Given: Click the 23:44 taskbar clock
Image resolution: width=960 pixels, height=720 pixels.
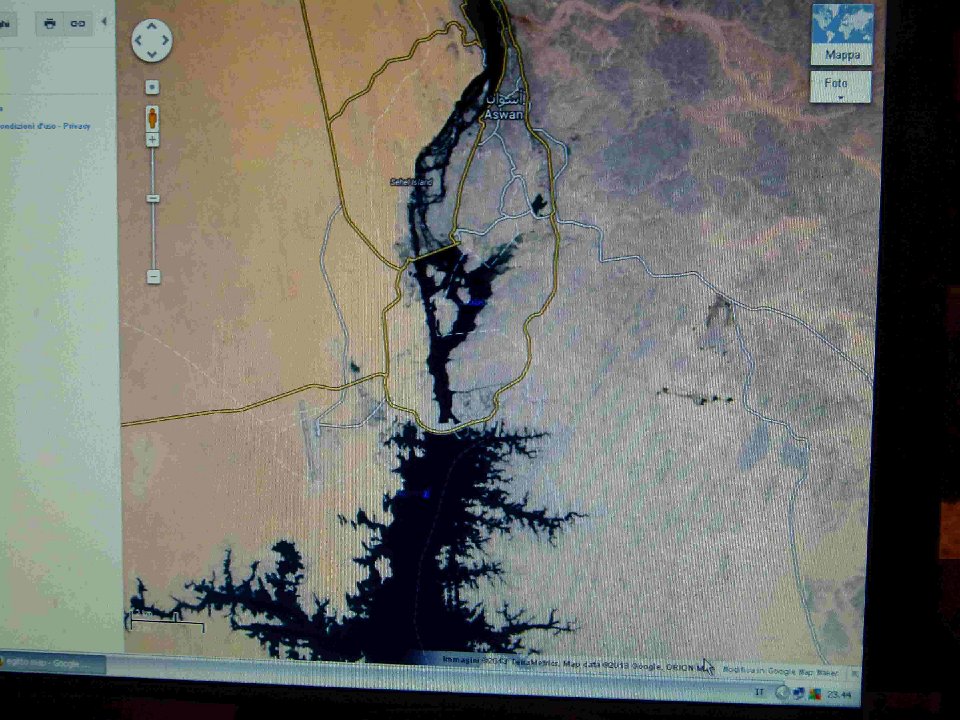Looking at the screenshot, I should [839, 695].
